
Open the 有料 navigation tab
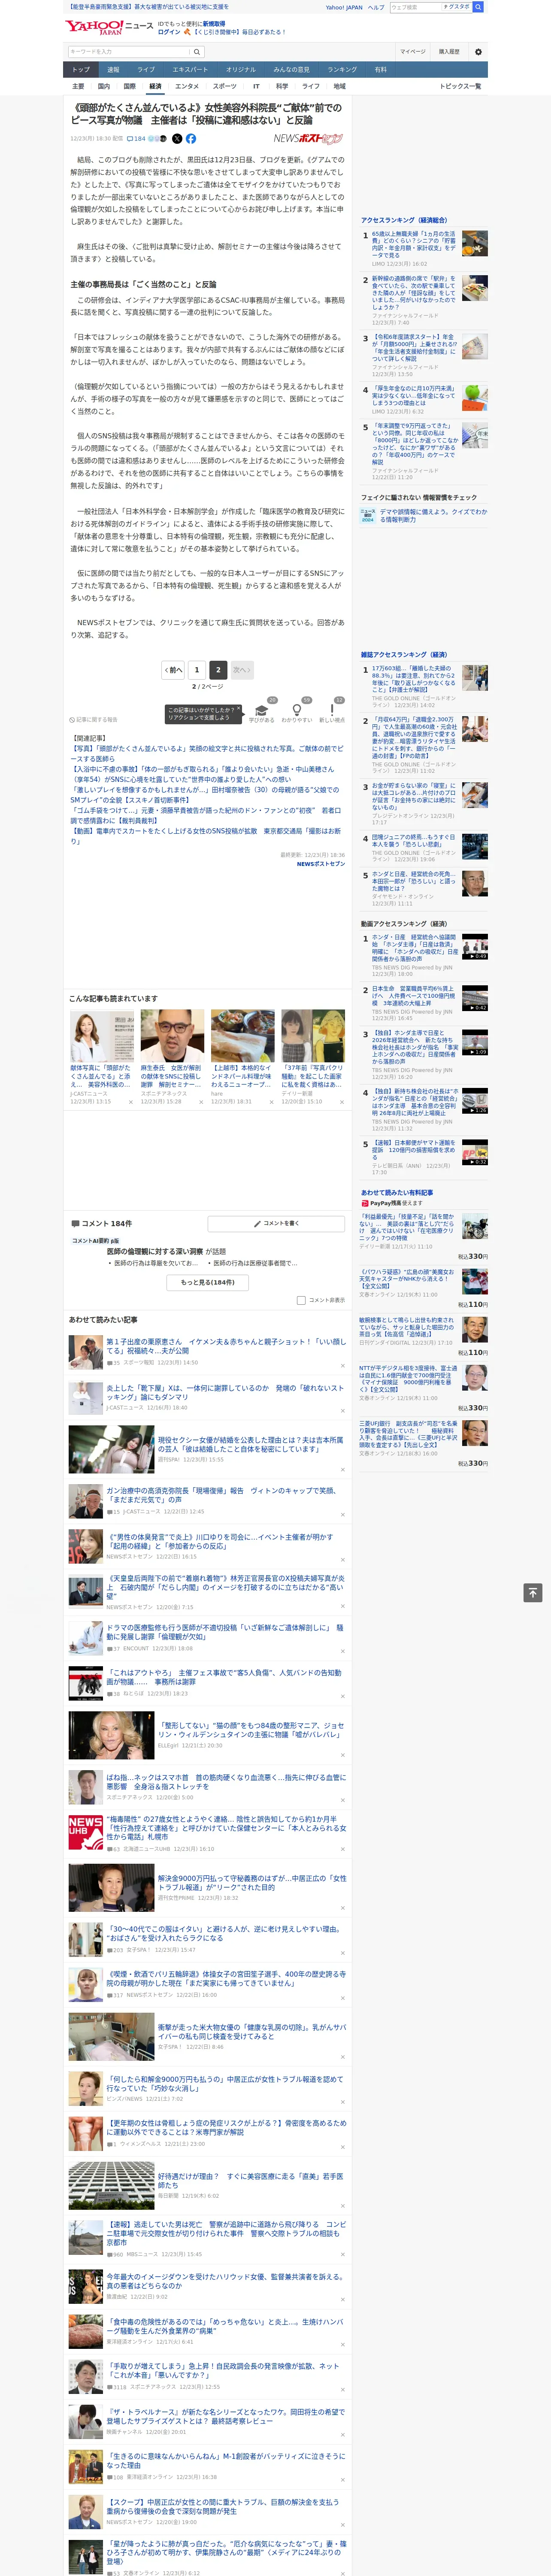[380, 70]
